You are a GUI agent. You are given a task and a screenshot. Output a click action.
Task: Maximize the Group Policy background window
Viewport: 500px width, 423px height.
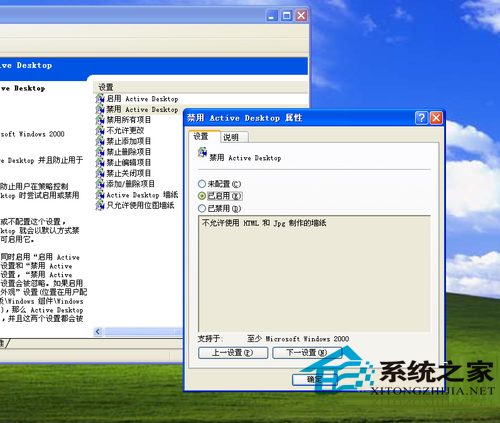tap(286, 15)
